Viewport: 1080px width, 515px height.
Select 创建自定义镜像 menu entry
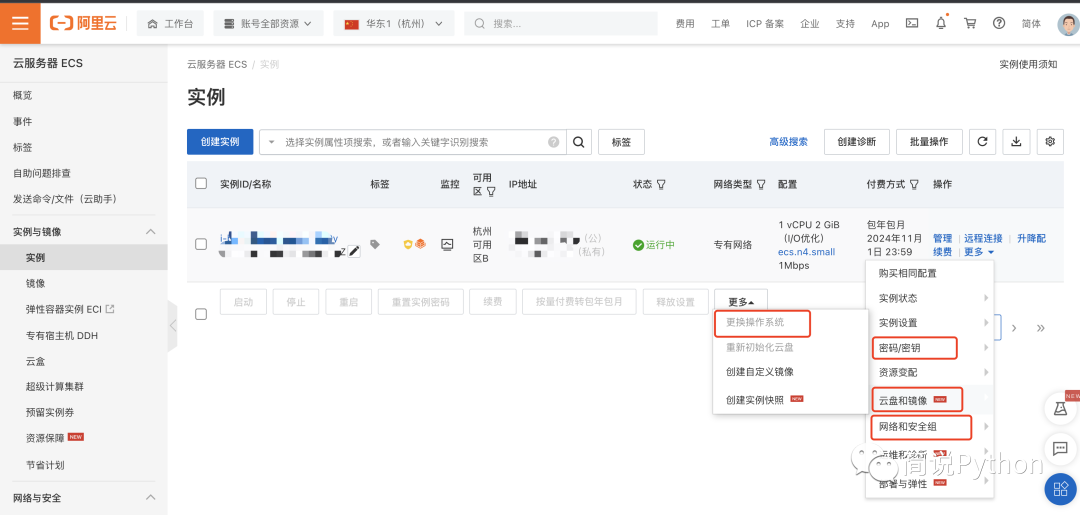point(760,372)
